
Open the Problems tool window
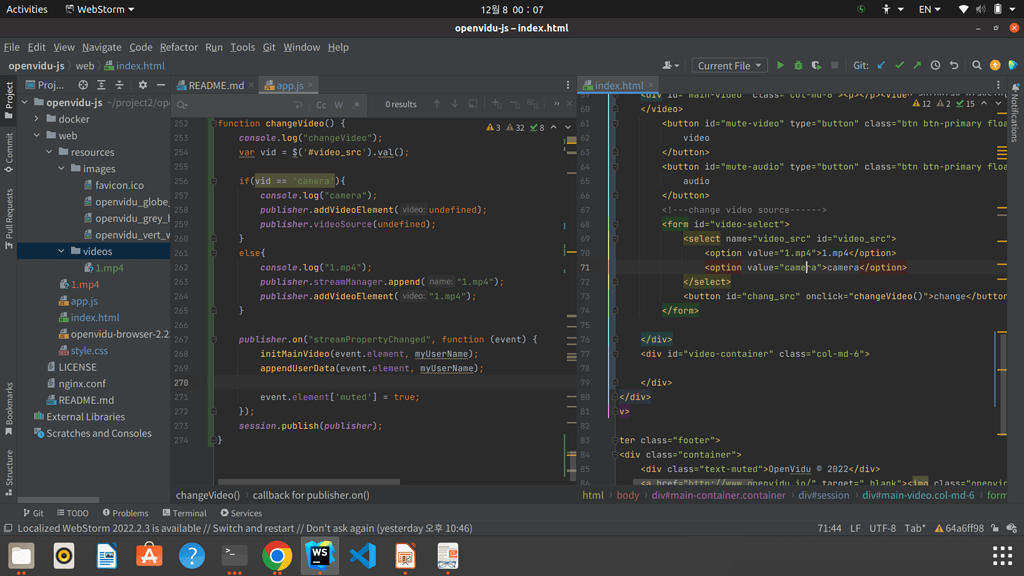pos(125,513)
